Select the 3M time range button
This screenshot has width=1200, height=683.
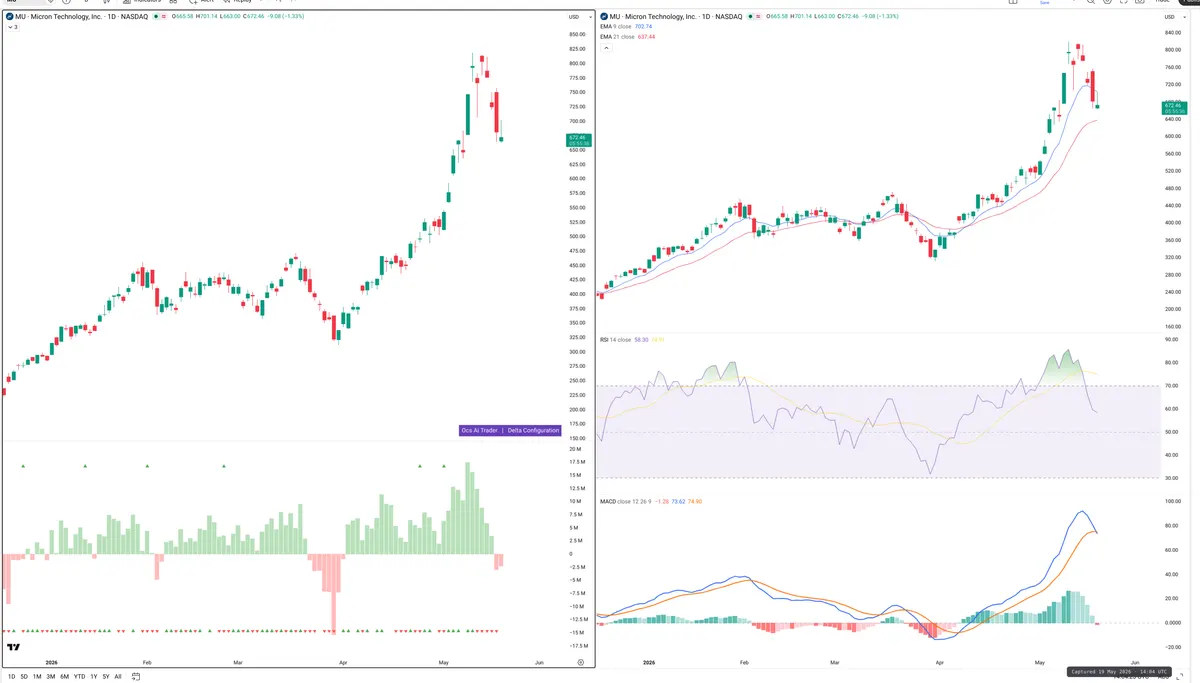click(x=50, y=676)
